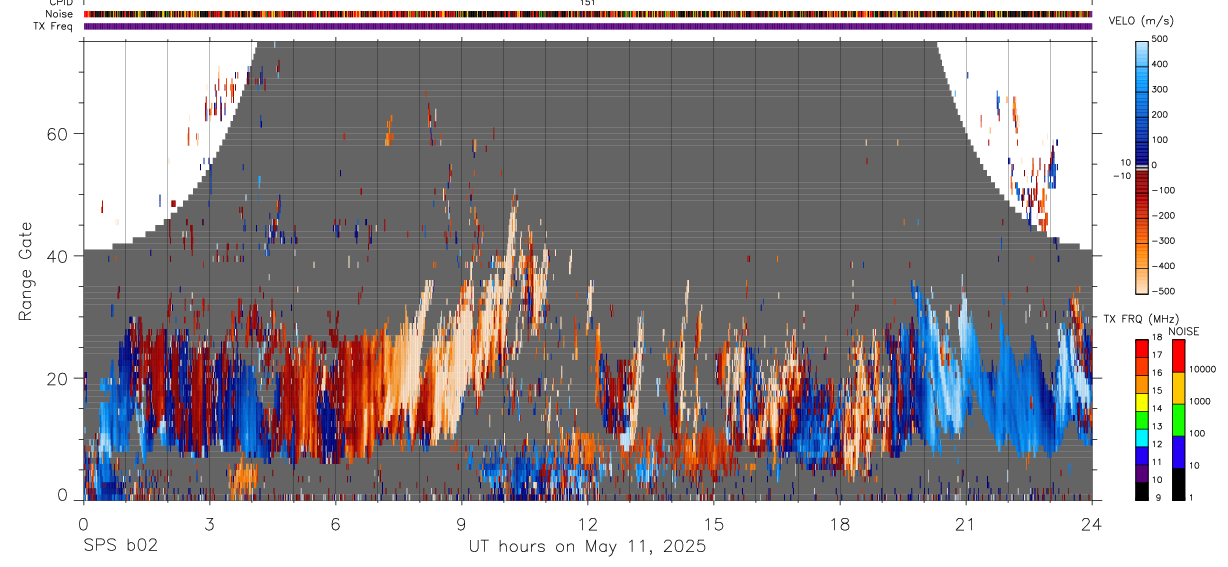Click the 16 label on TX FRQ legend
The image size is (1228, 567).
1158,373
